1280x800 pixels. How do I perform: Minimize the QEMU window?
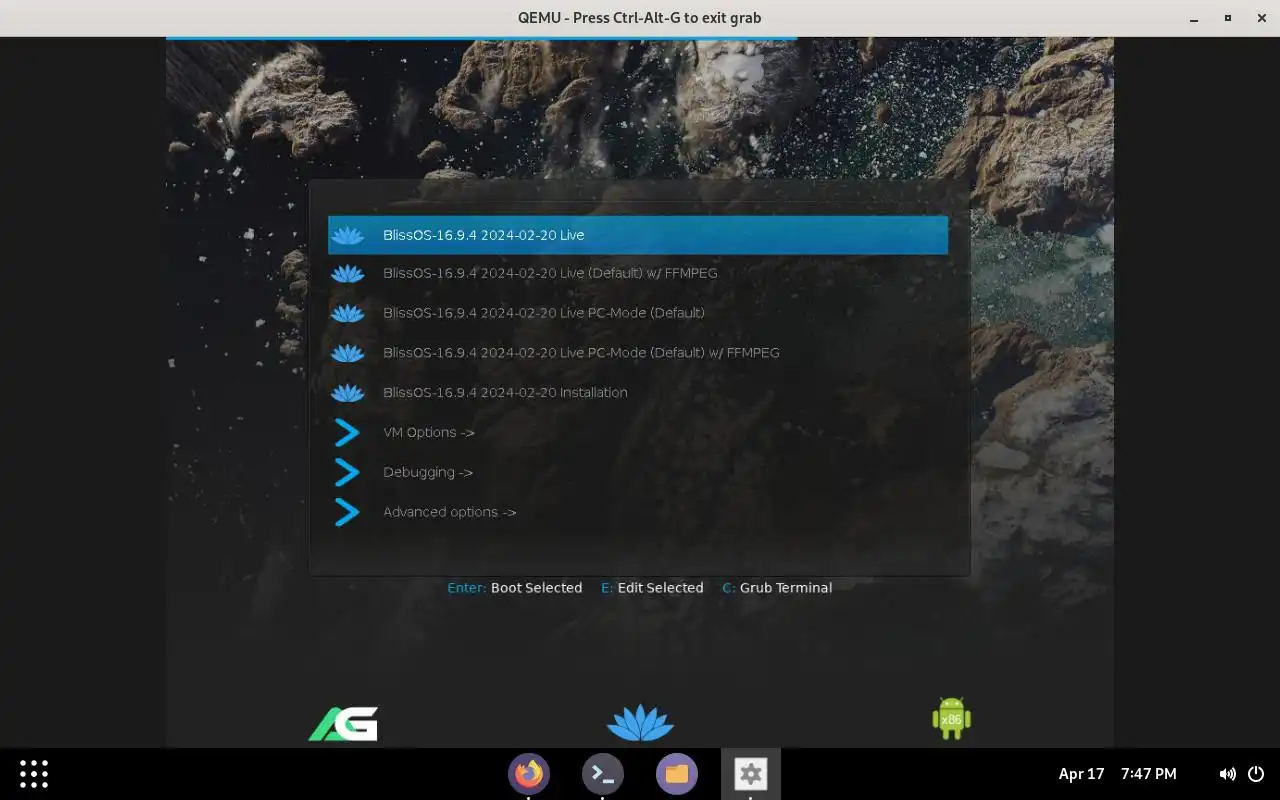1195,18
